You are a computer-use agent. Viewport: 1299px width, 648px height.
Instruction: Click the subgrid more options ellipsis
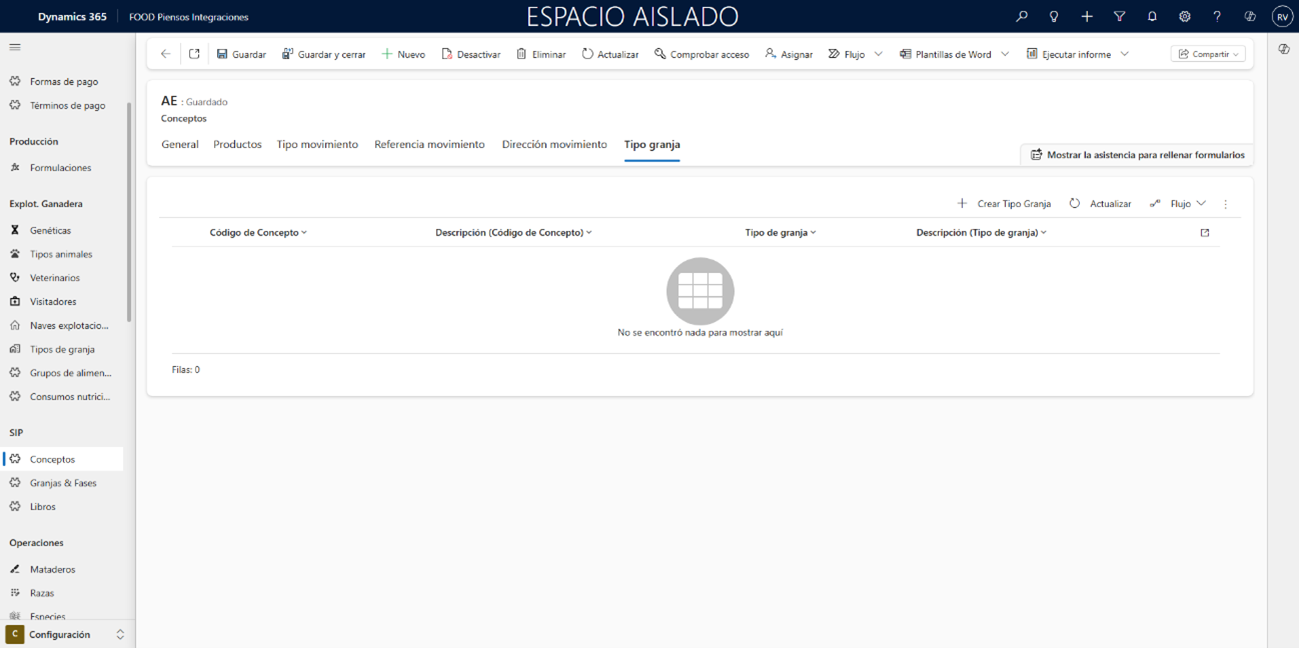[1226, 204]
